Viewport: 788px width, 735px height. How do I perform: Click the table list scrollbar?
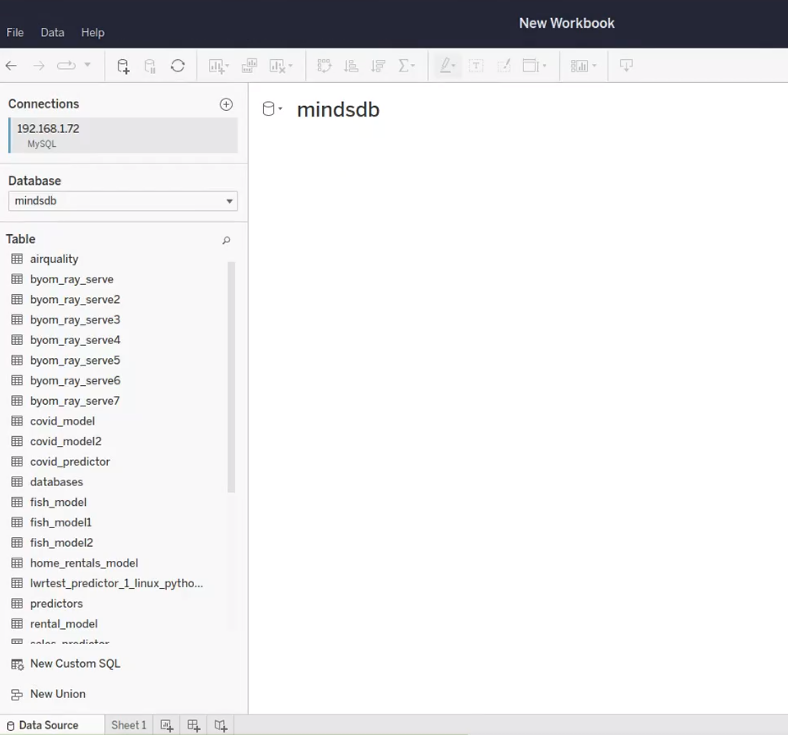pyautogui.click(x=231, y=377)
